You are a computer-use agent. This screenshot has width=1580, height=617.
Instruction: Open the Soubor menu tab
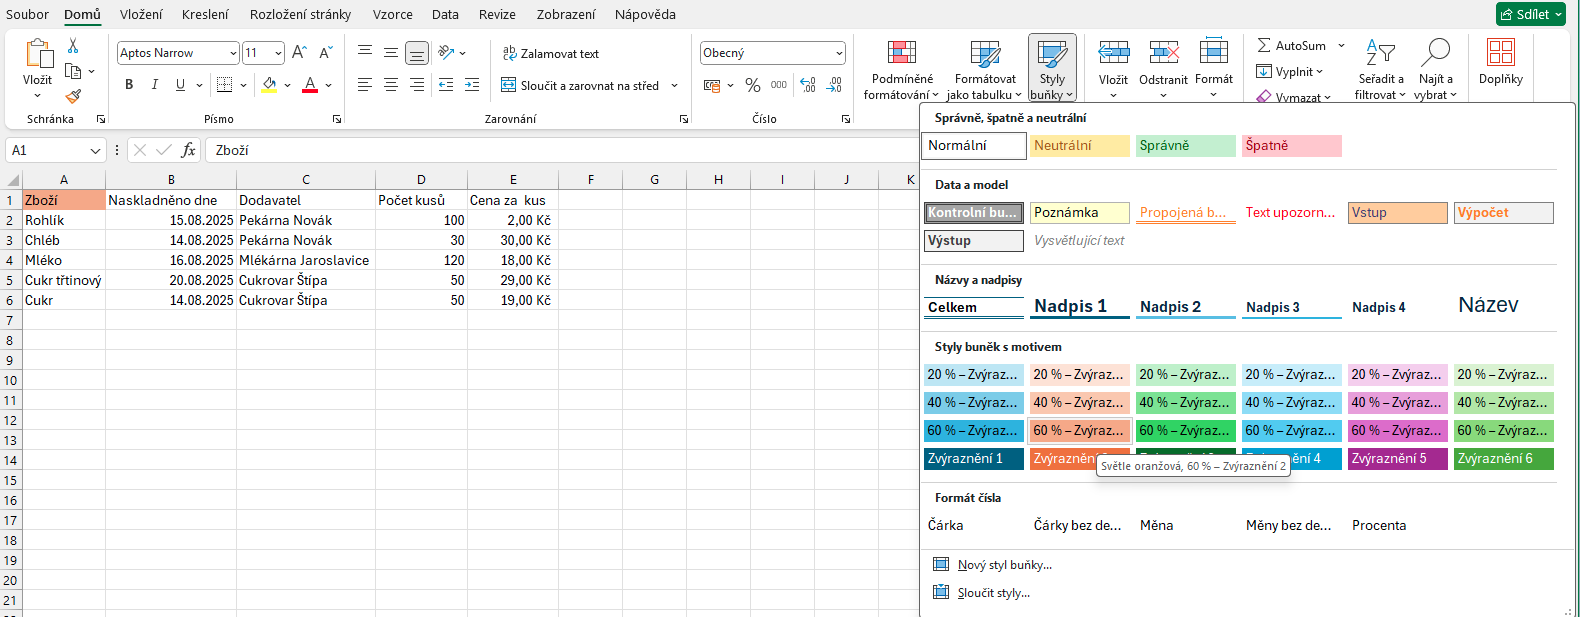pos(27,14)
